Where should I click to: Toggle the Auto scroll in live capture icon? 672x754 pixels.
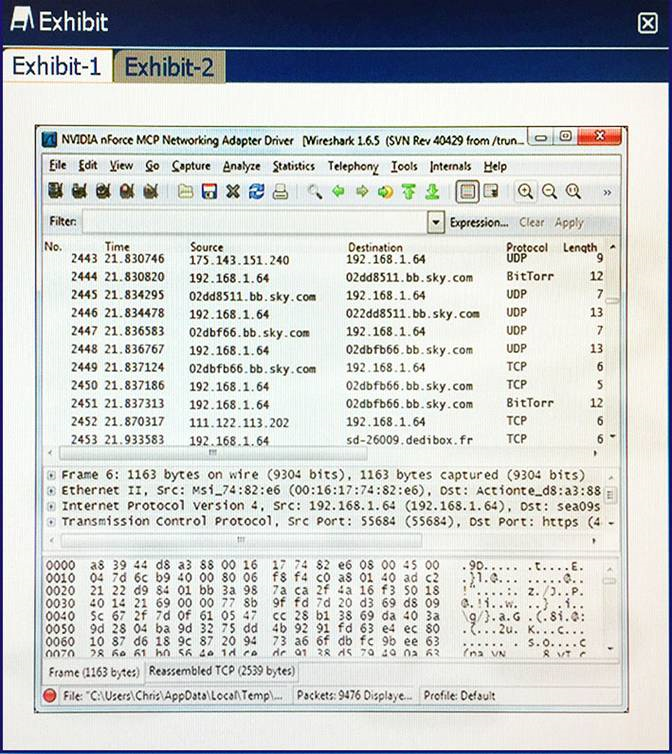[491, 191]
